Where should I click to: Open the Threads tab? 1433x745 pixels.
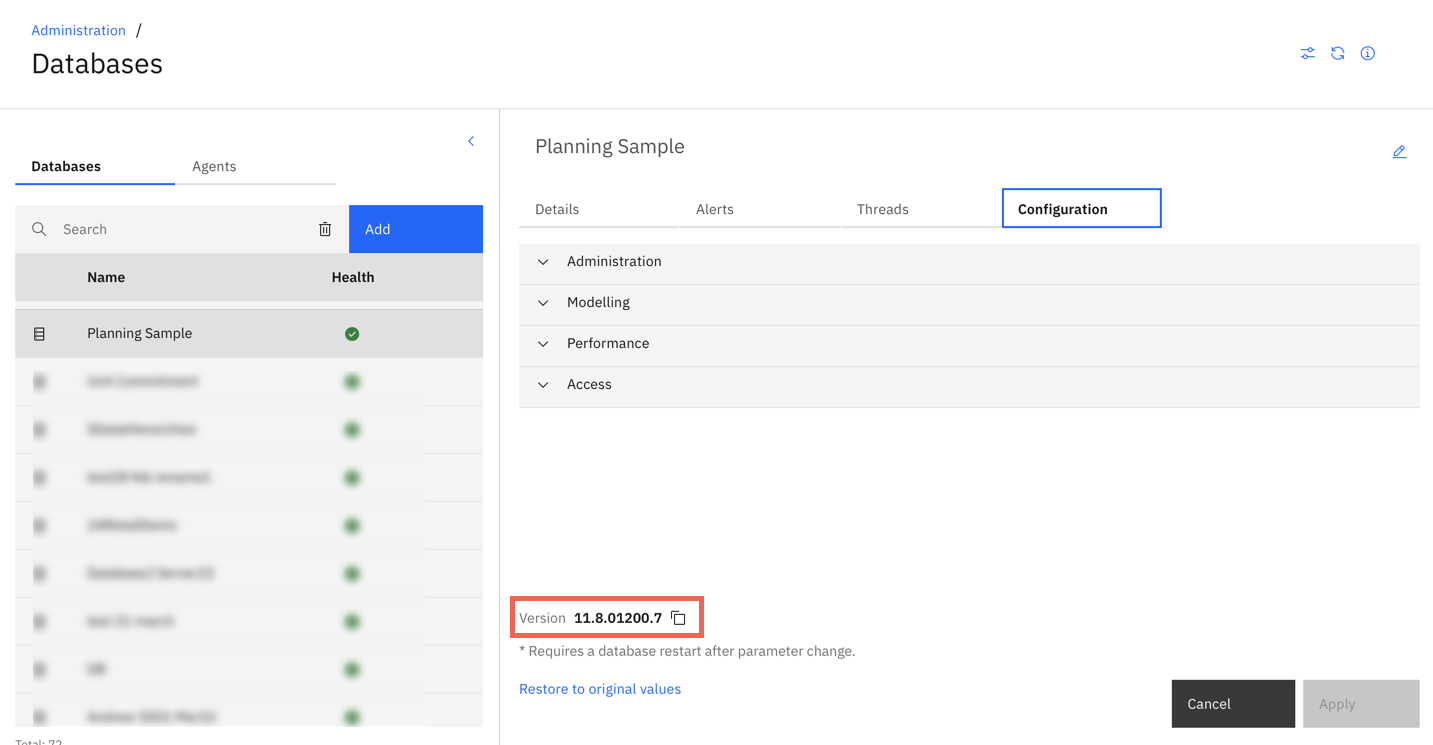882,209
